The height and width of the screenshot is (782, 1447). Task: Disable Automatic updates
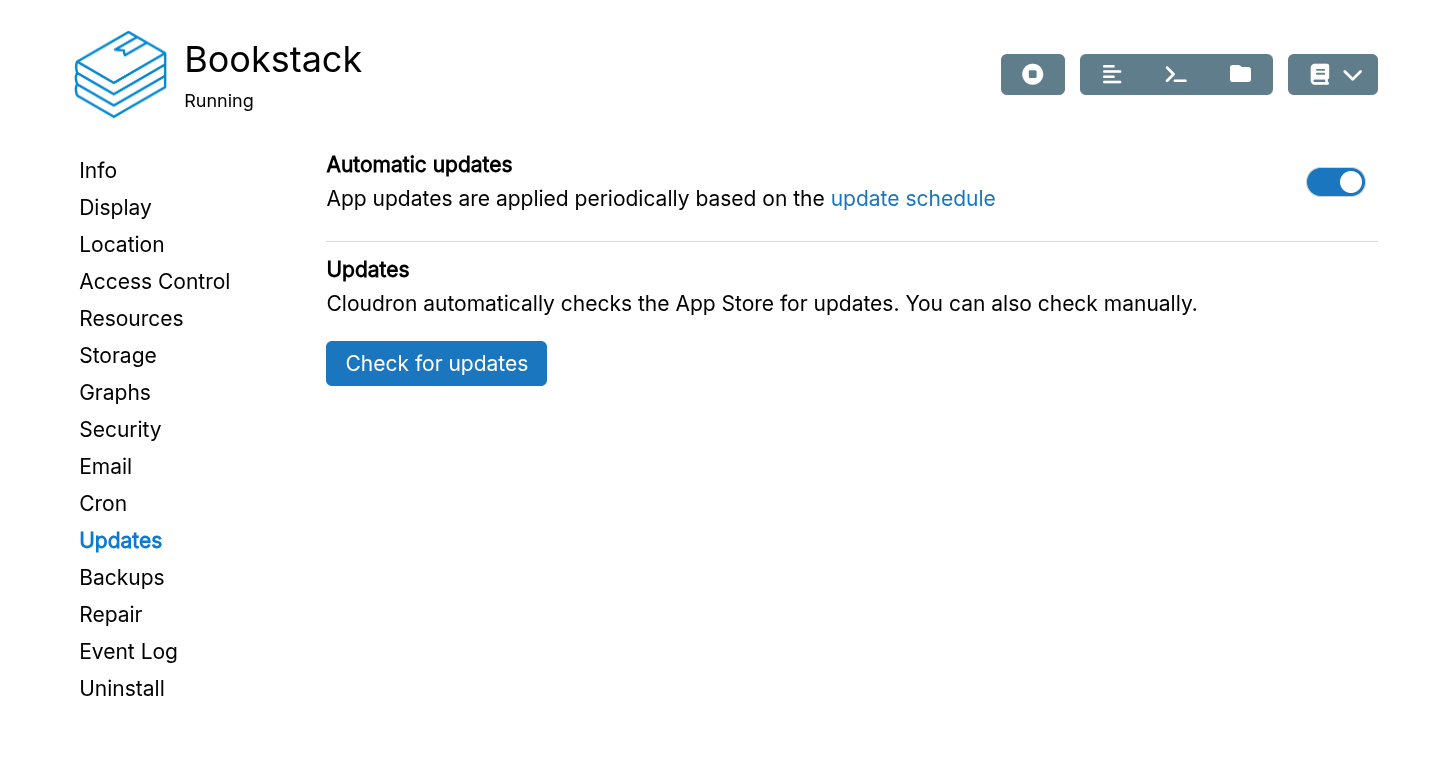(1335, 182)
